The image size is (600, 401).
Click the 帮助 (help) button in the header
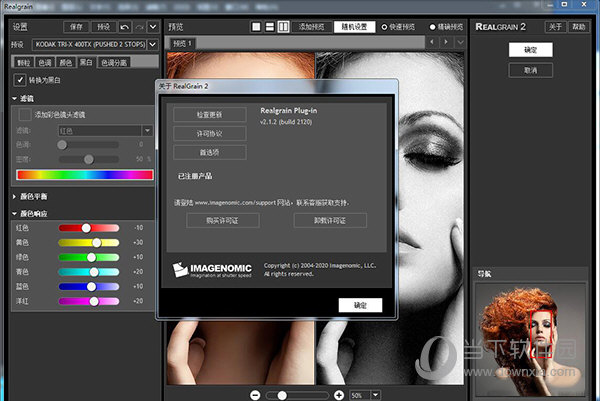(x=579, y=27)
